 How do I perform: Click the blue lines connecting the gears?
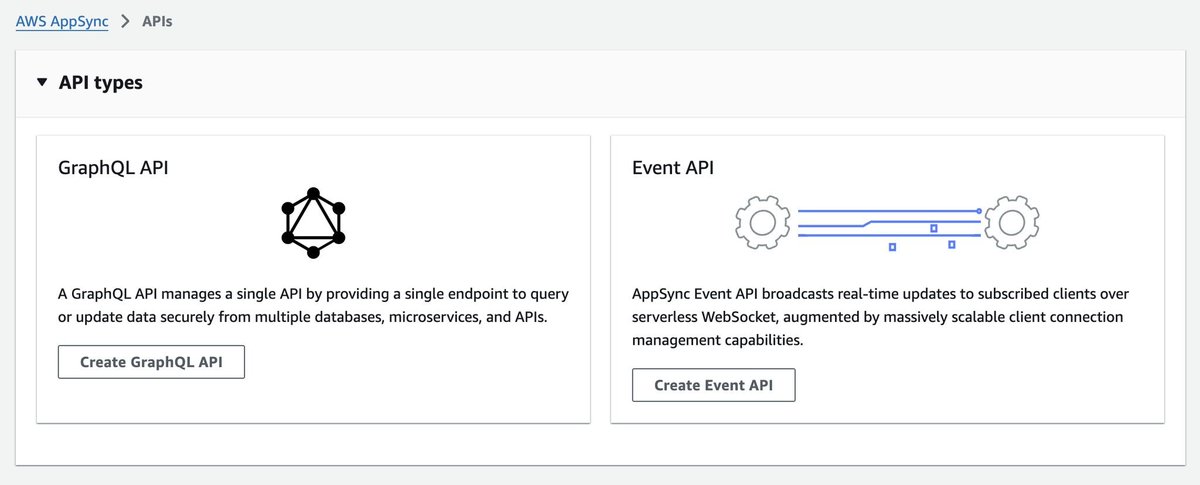[x=888, y=223]
